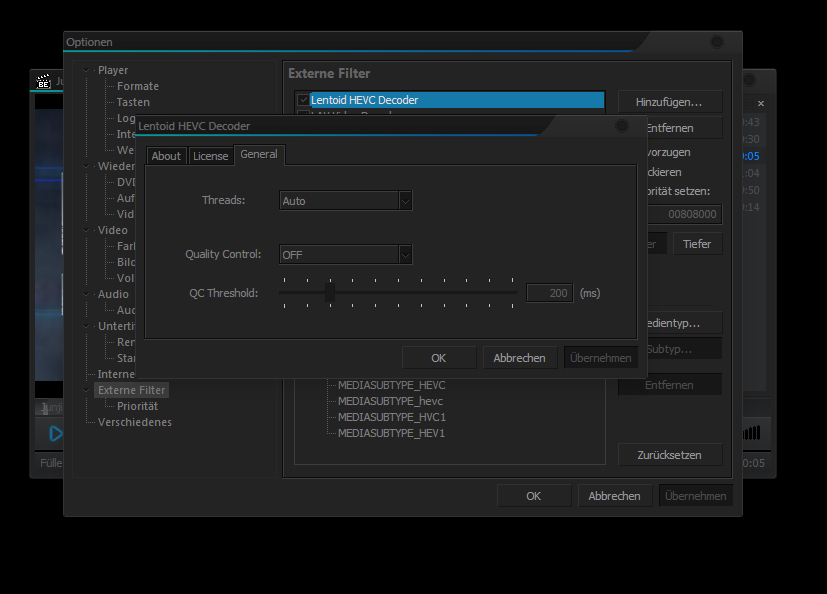Open the Quality Control dropdown
The height and width of the screenshot is (594, 827).
pyautogui.click(x=345, y=255)
